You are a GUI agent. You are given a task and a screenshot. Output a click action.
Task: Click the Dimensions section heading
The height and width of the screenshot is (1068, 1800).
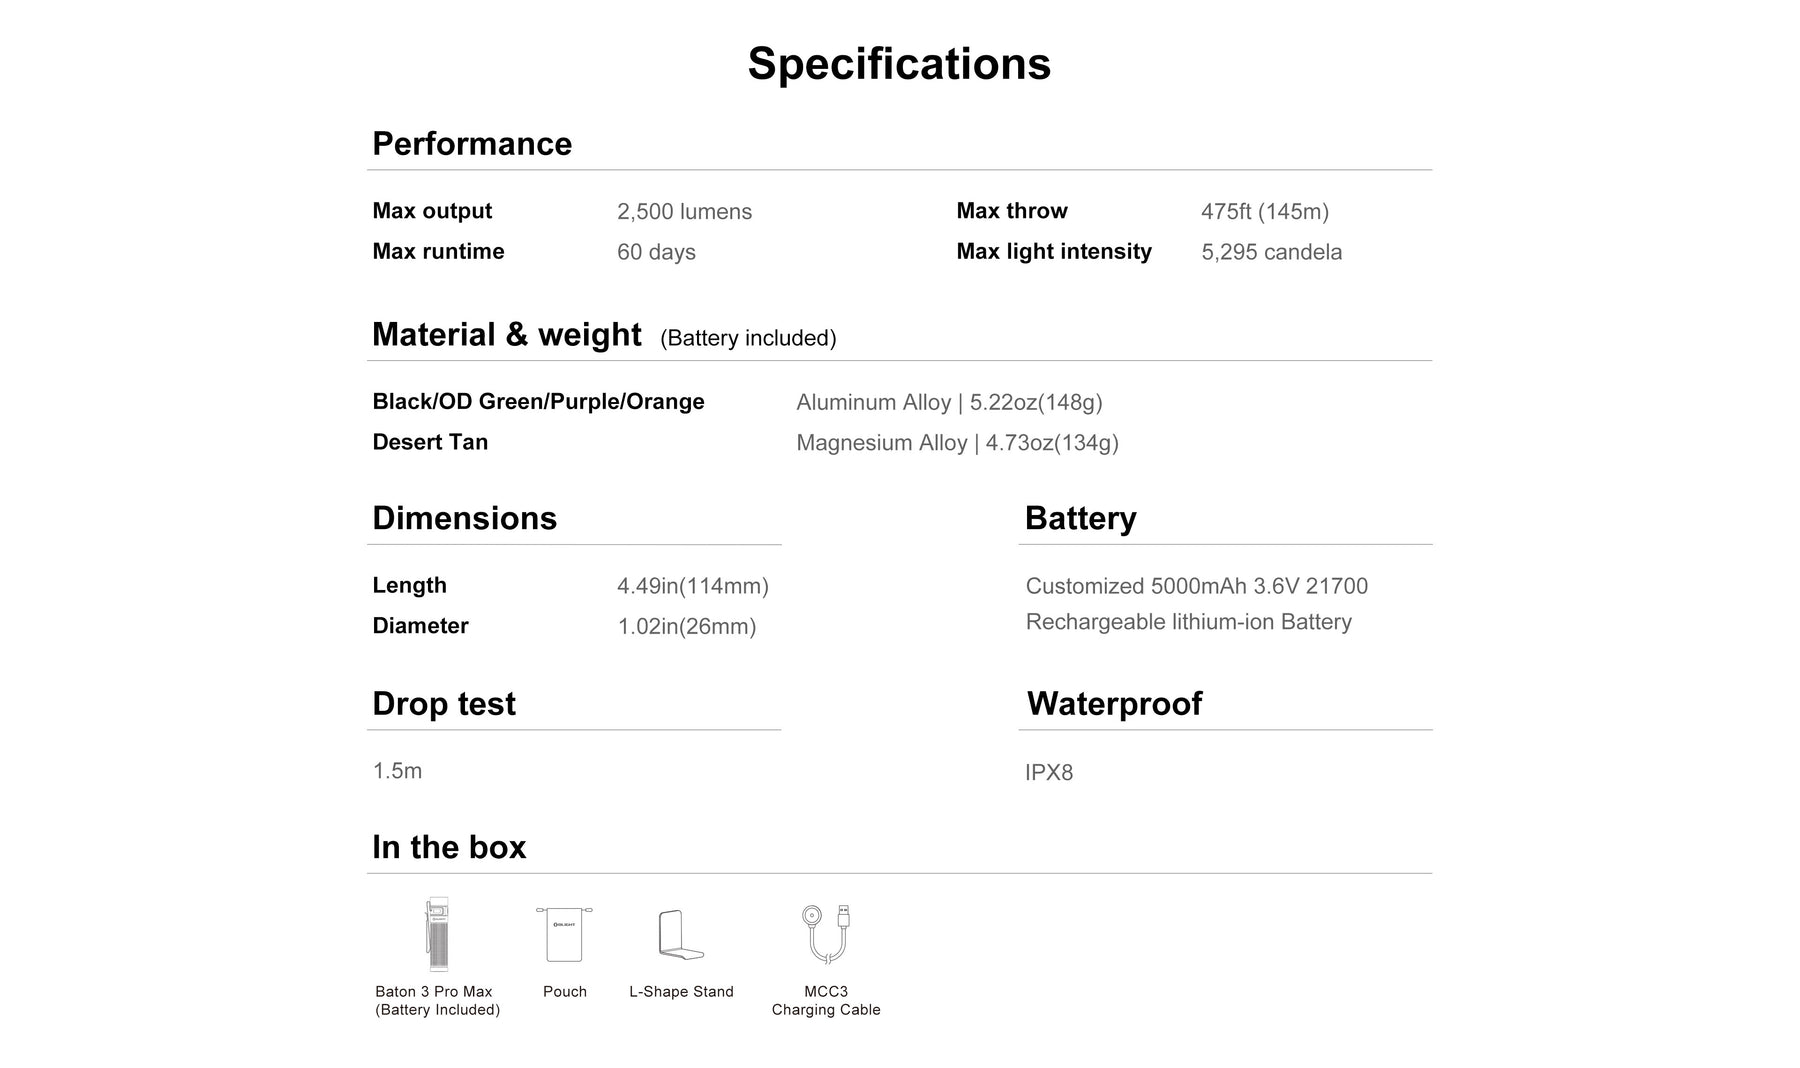[464, 518]
